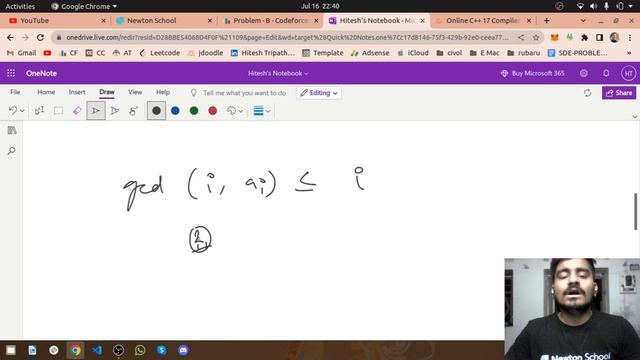Open the E Mac bookmark folder
Viewport: 640px width, 360px height.
pyautogui.click(x=484, y=53)
